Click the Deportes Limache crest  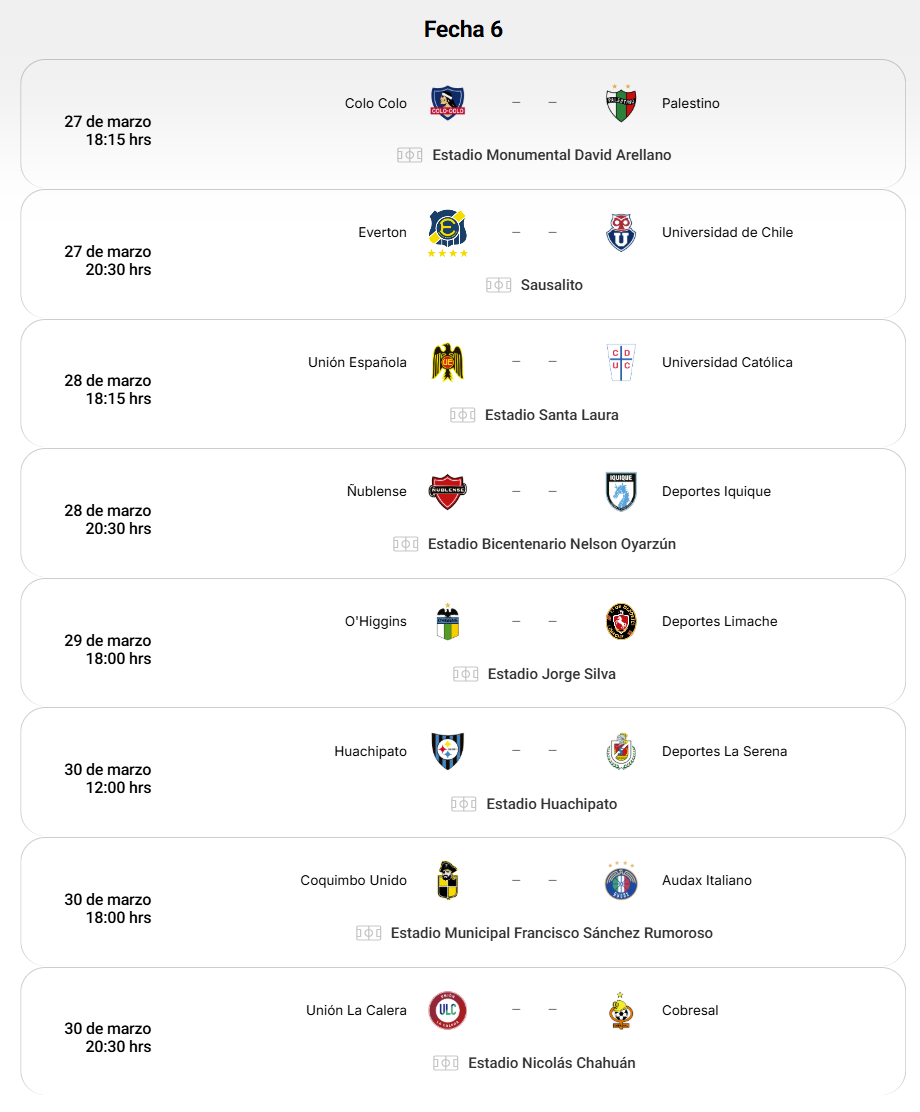(x=621, y=621)
